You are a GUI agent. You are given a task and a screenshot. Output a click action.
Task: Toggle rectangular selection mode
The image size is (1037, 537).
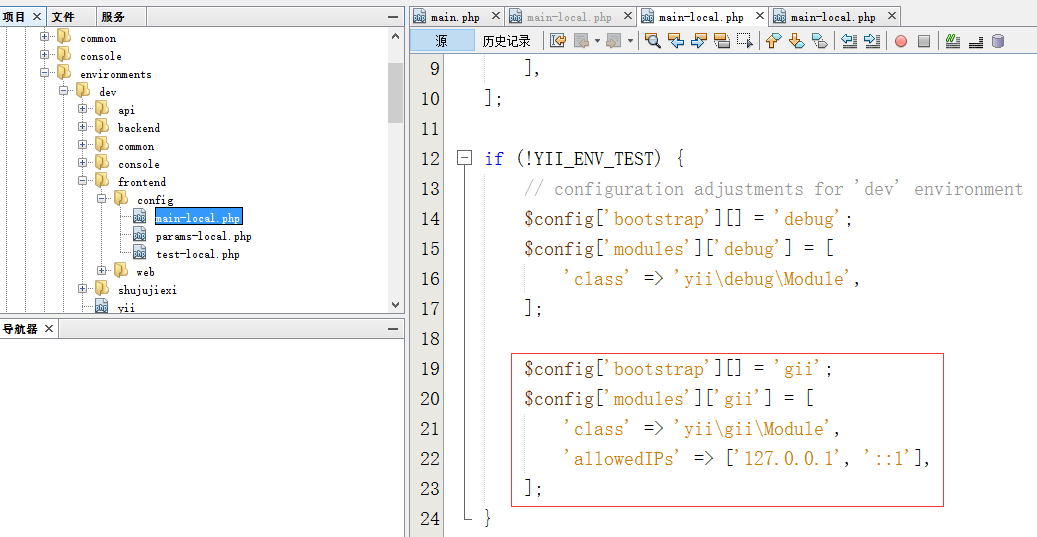[744, 41]
